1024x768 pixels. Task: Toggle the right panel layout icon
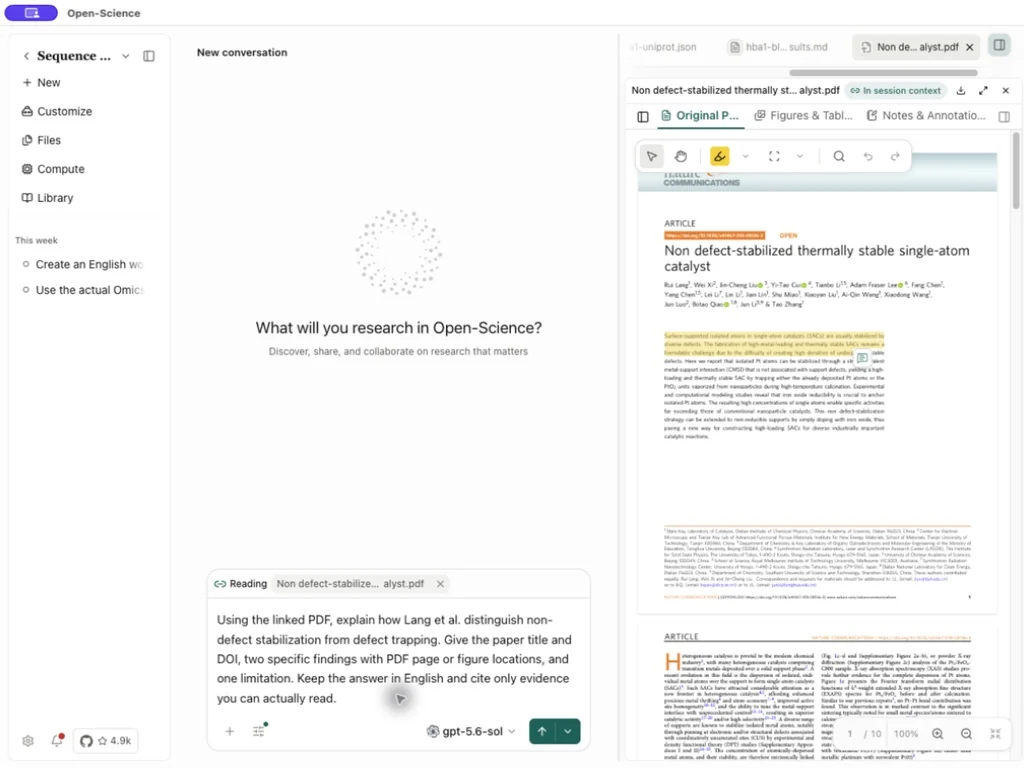click(x=999, y=45)
